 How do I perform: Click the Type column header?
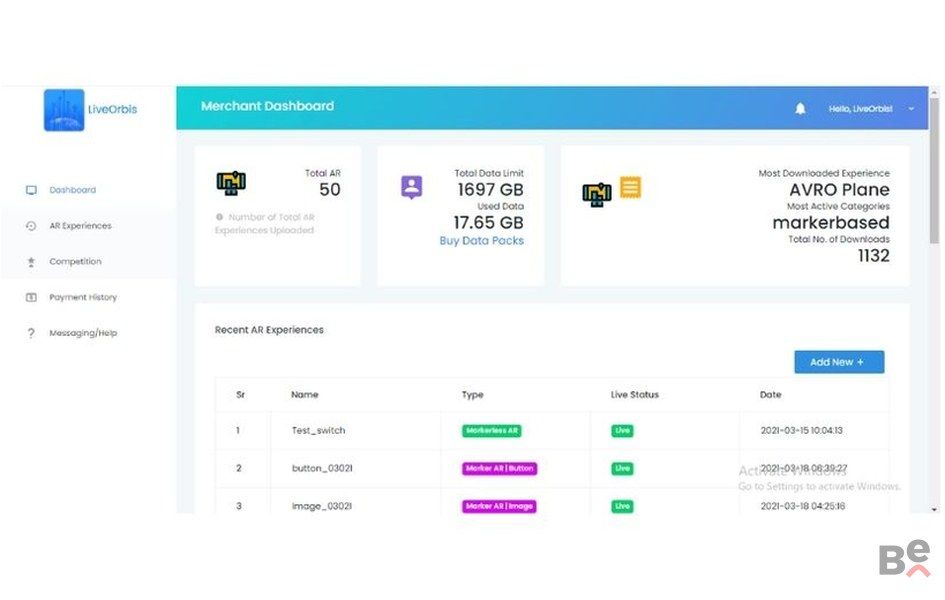472,395
